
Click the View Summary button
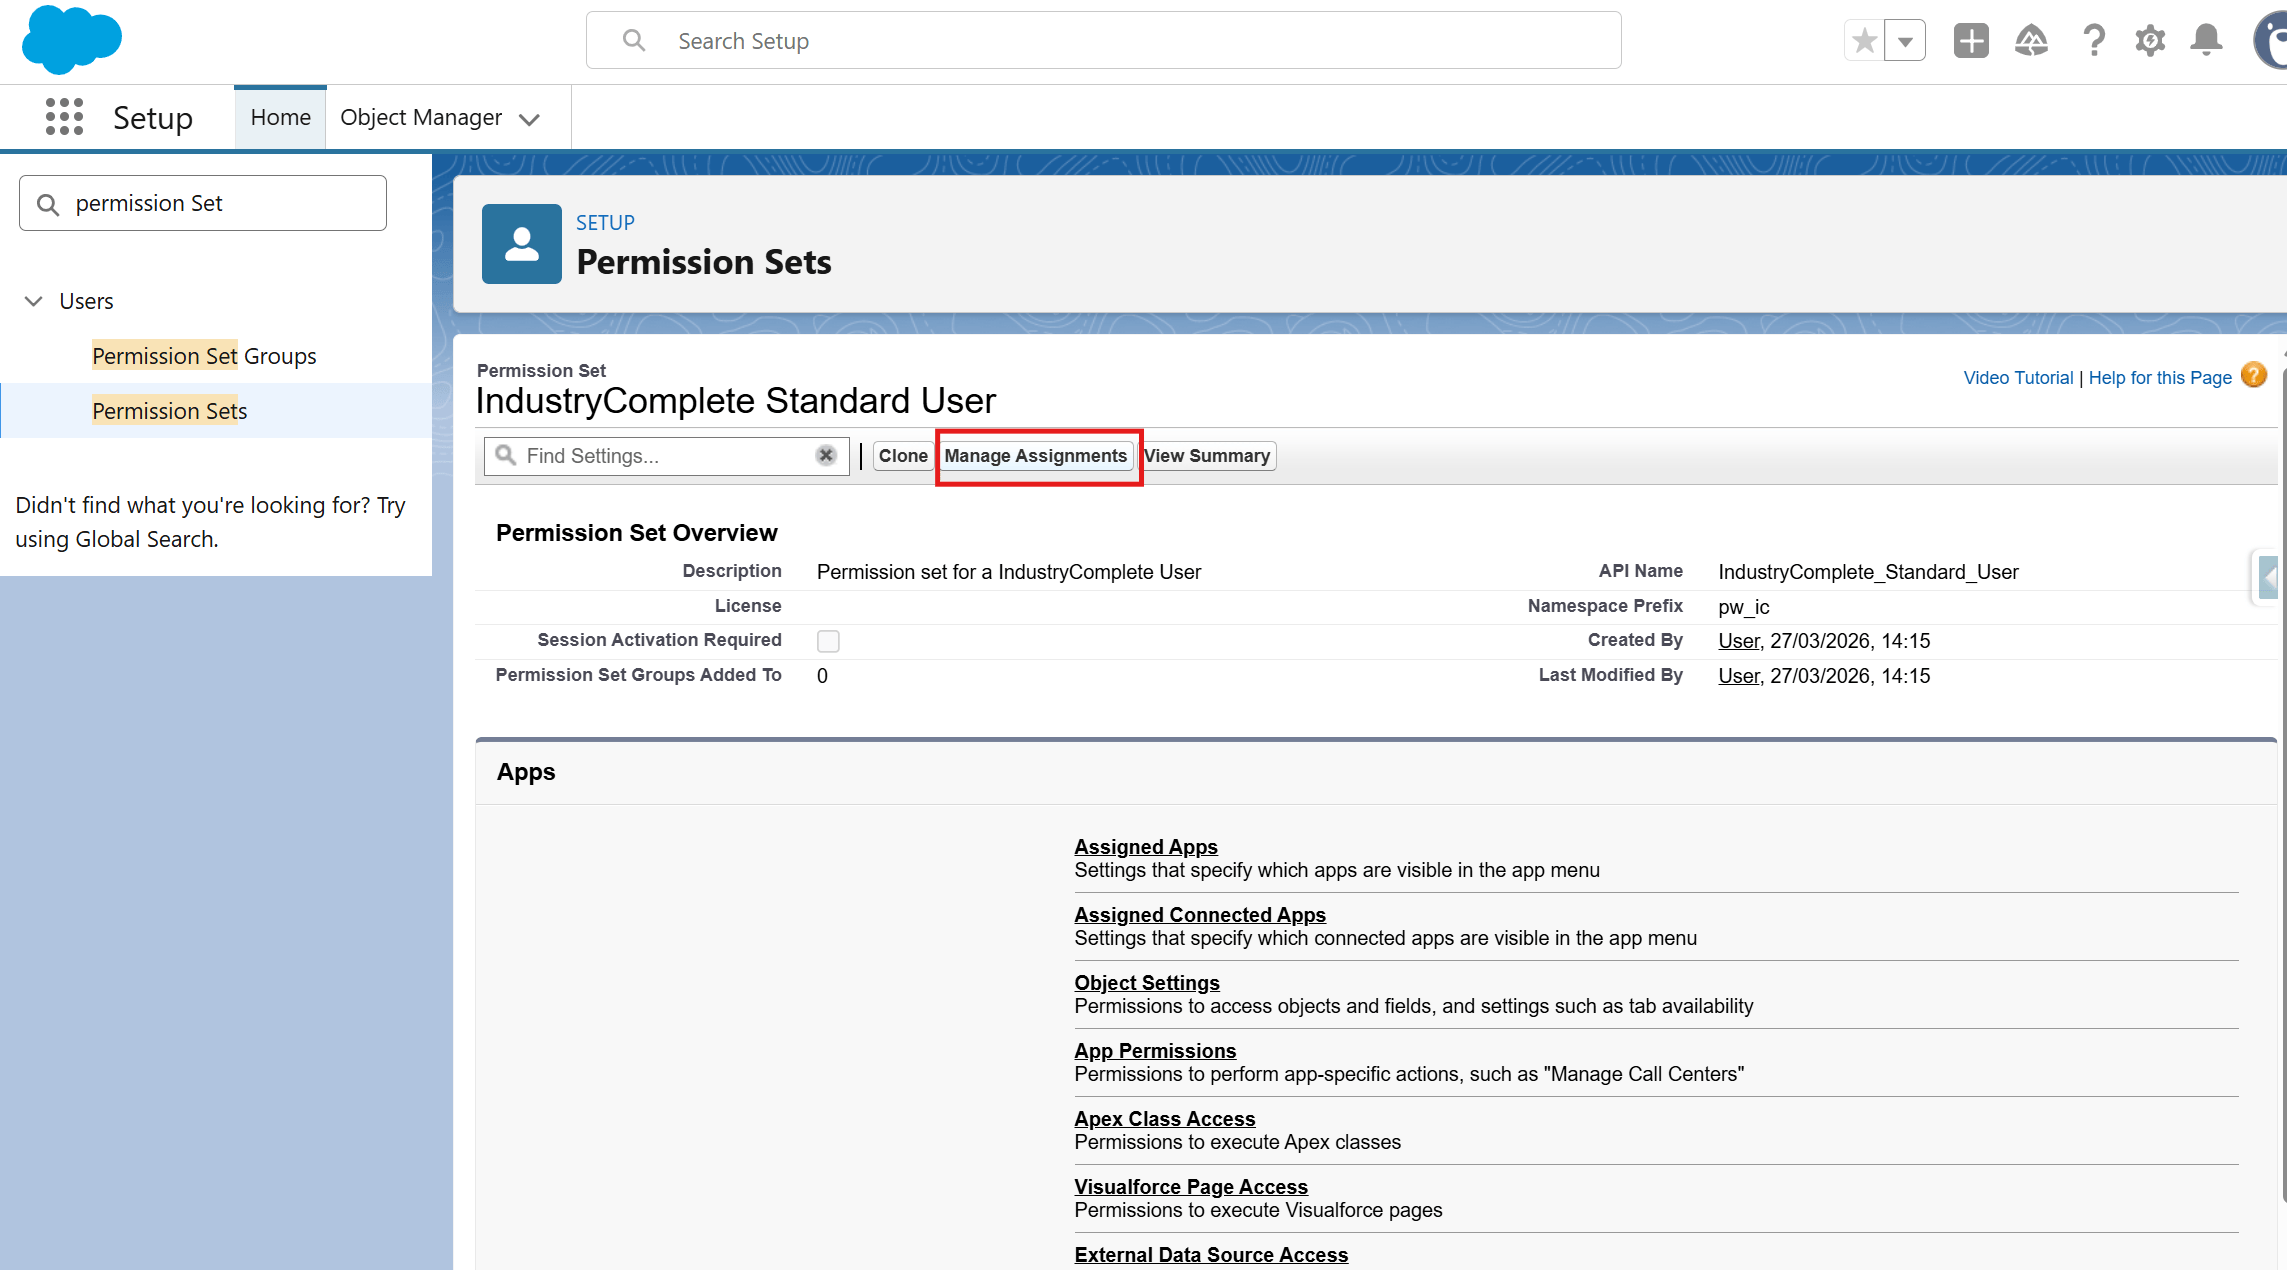coord(1207,456)
